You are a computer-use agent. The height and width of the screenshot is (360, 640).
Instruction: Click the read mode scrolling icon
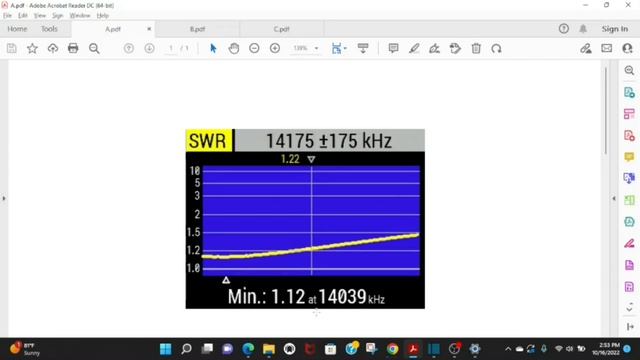pyautogui.click(x=363, y=48)
